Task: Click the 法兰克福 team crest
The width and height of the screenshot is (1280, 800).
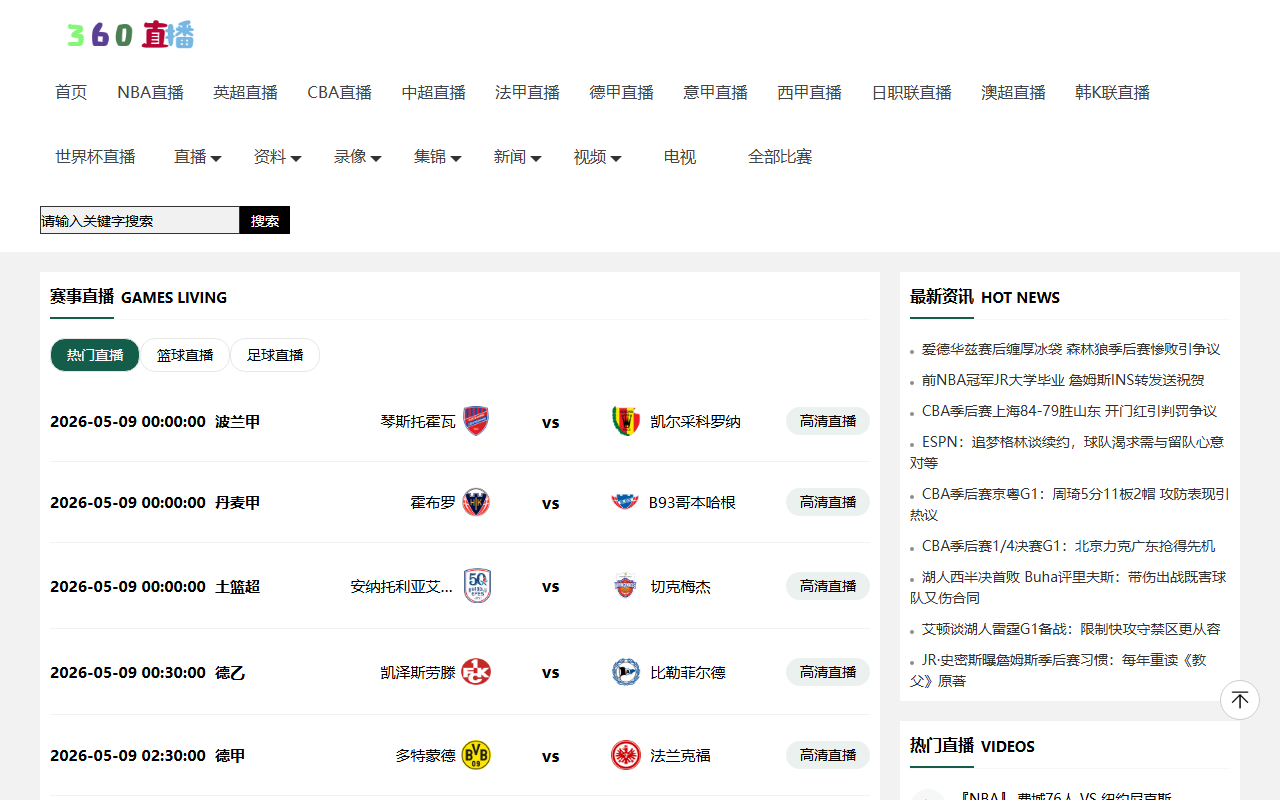Action: pyautogui.click(x=626, y=755)
